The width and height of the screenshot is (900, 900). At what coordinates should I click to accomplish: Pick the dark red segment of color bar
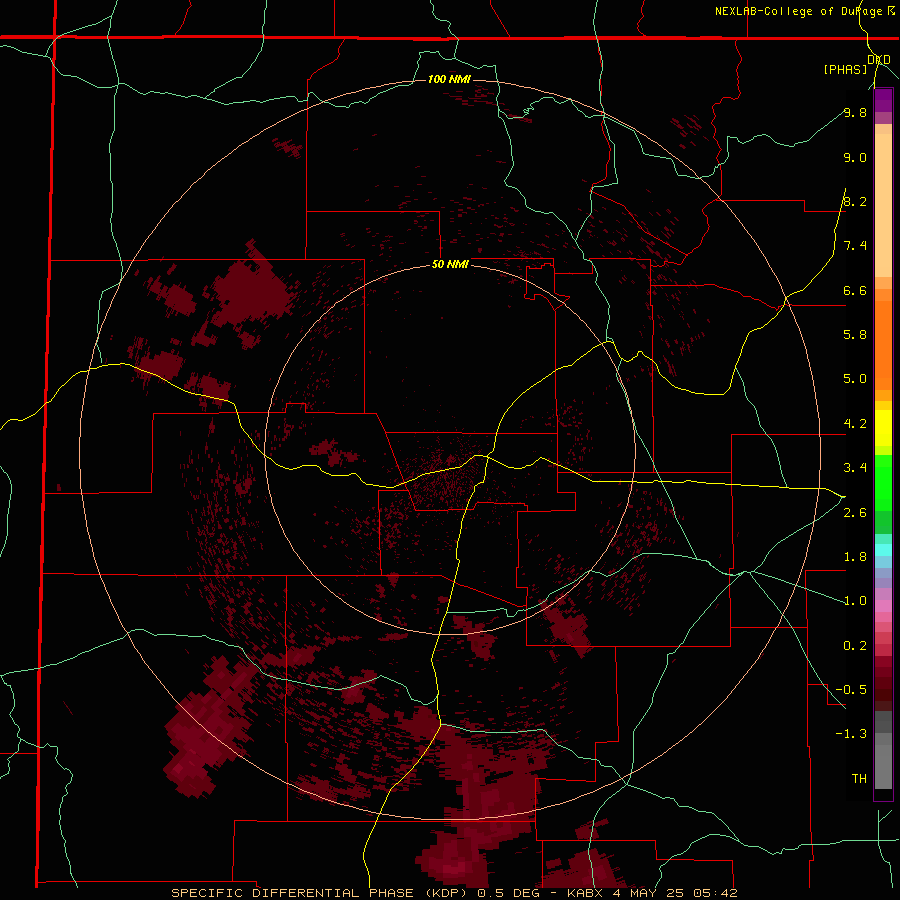[x=883, y=683]
